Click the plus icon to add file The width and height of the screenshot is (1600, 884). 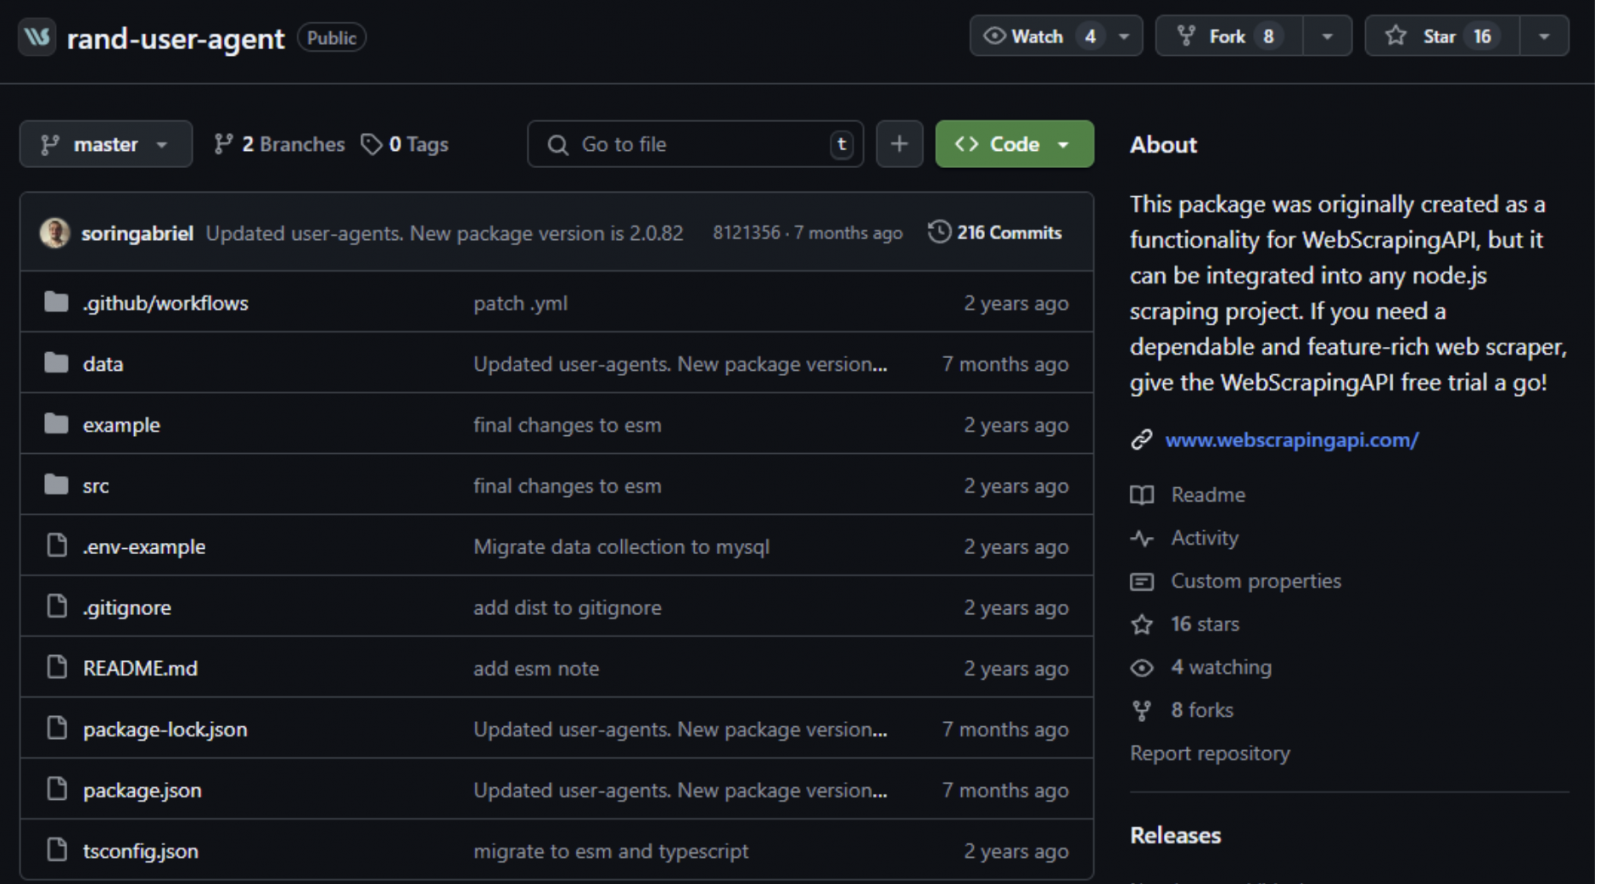coord(899,144)
